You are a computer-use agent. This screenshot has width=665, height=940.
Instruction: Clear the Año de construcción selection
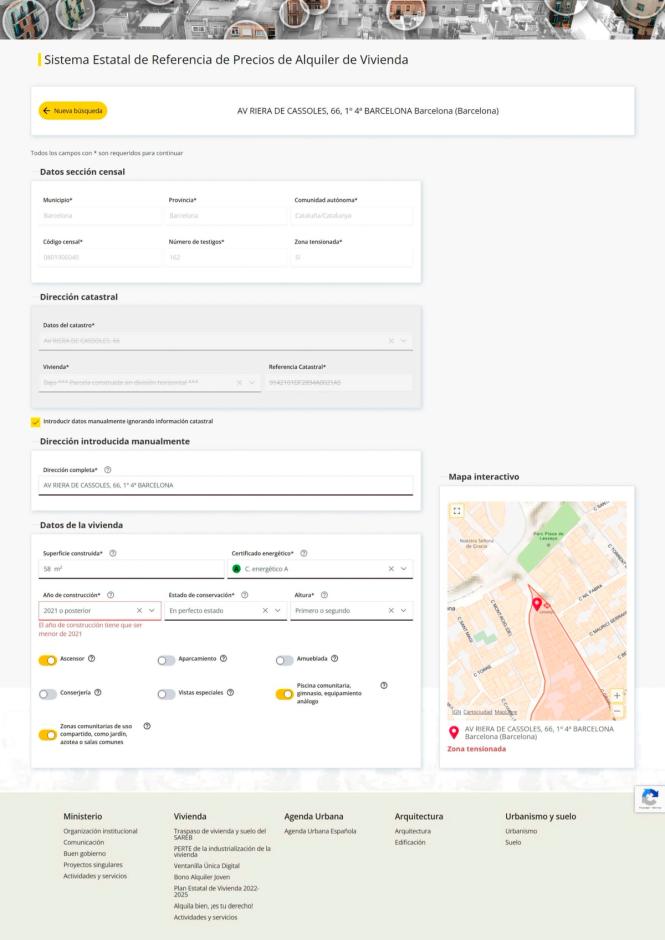tap(139, 611)
